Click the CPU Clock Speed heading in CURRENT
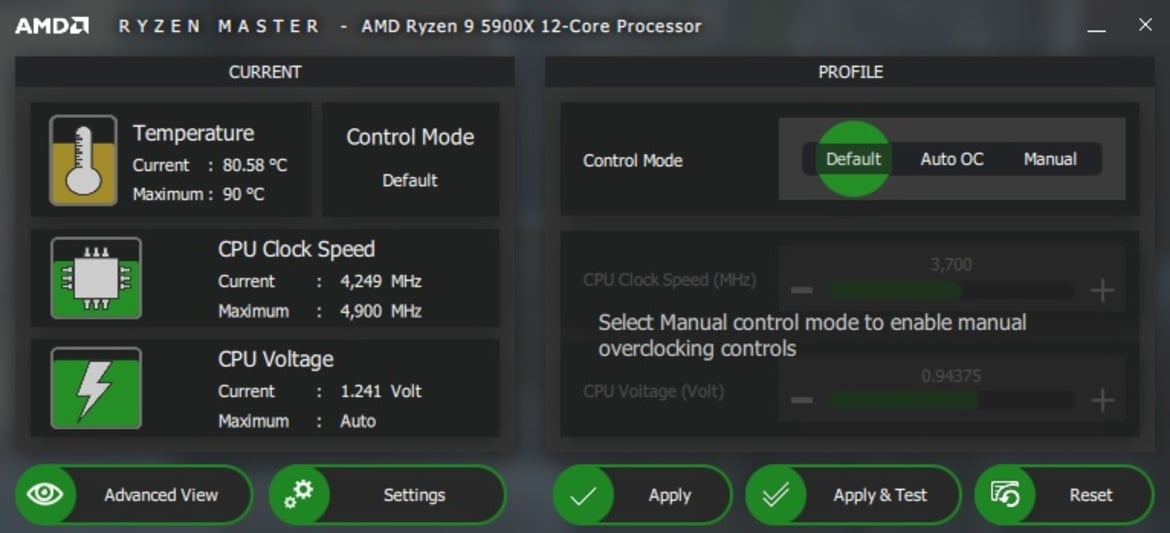 296,249
